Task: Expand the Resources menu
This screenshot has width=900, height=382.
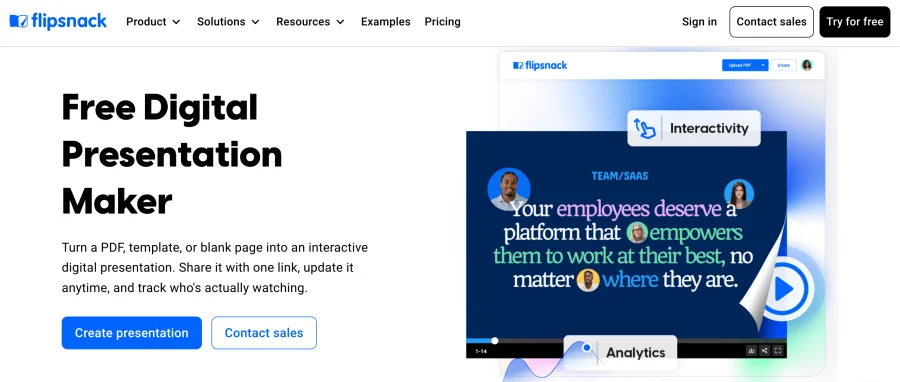Action: pyautogui.click(x=310, y=22)
